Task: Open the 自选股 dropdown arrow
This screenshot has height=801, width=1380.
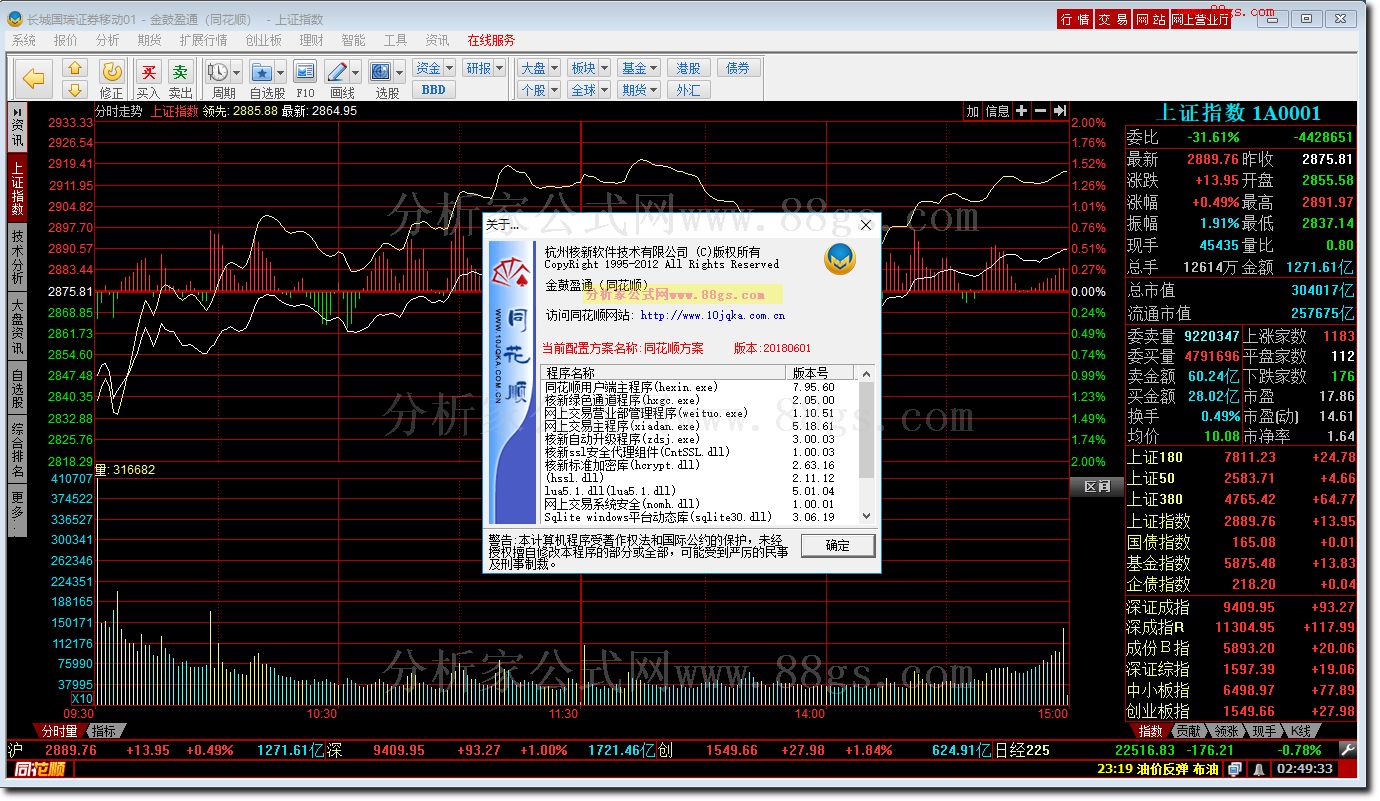Action: tap(280, 72)
